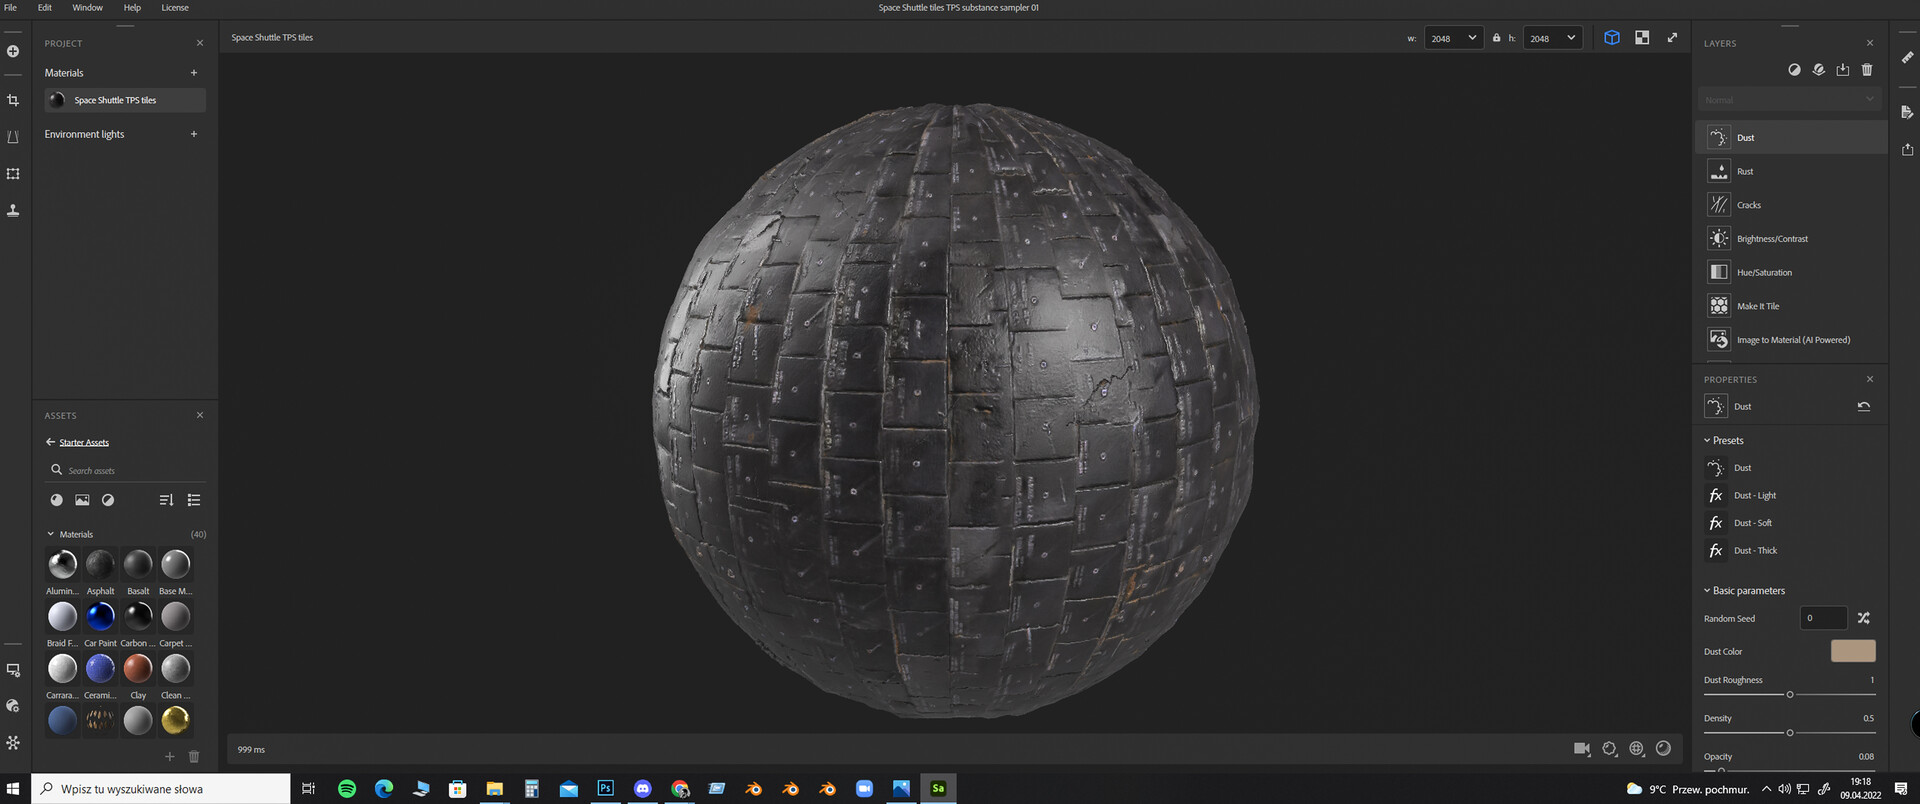Collapse the Materials assets group
Screen dimensions: 1920x804
click(51, 534)
